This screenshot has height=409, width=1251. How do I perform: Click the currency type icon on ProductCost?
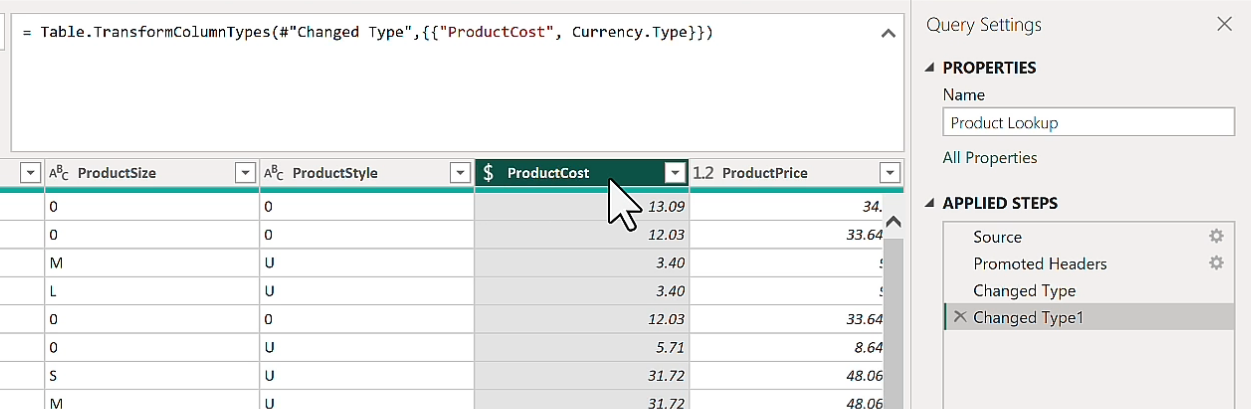point(488,173)
